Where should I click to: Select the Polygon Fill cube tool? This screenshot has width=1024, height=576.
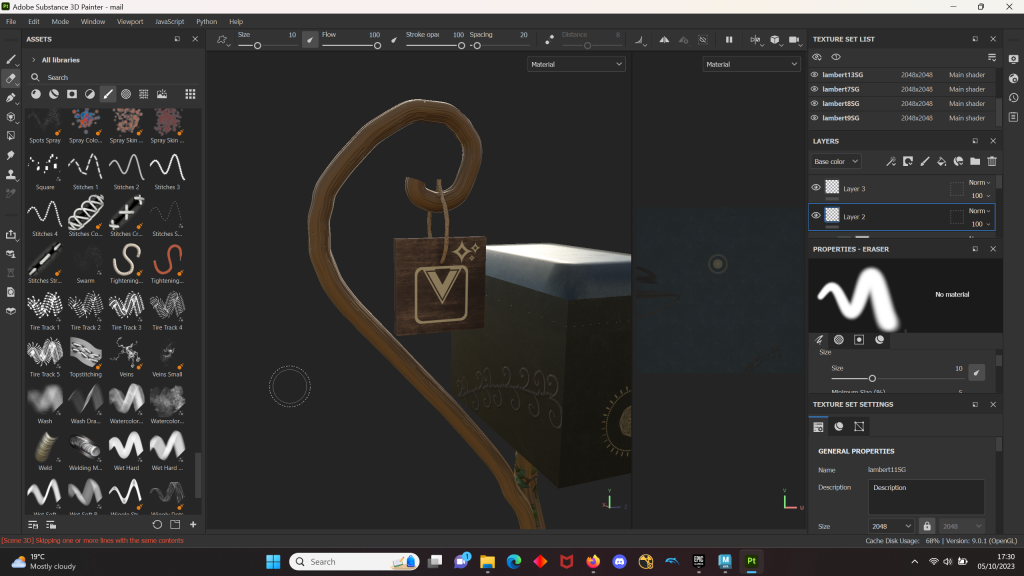click(x=11, y=117)
